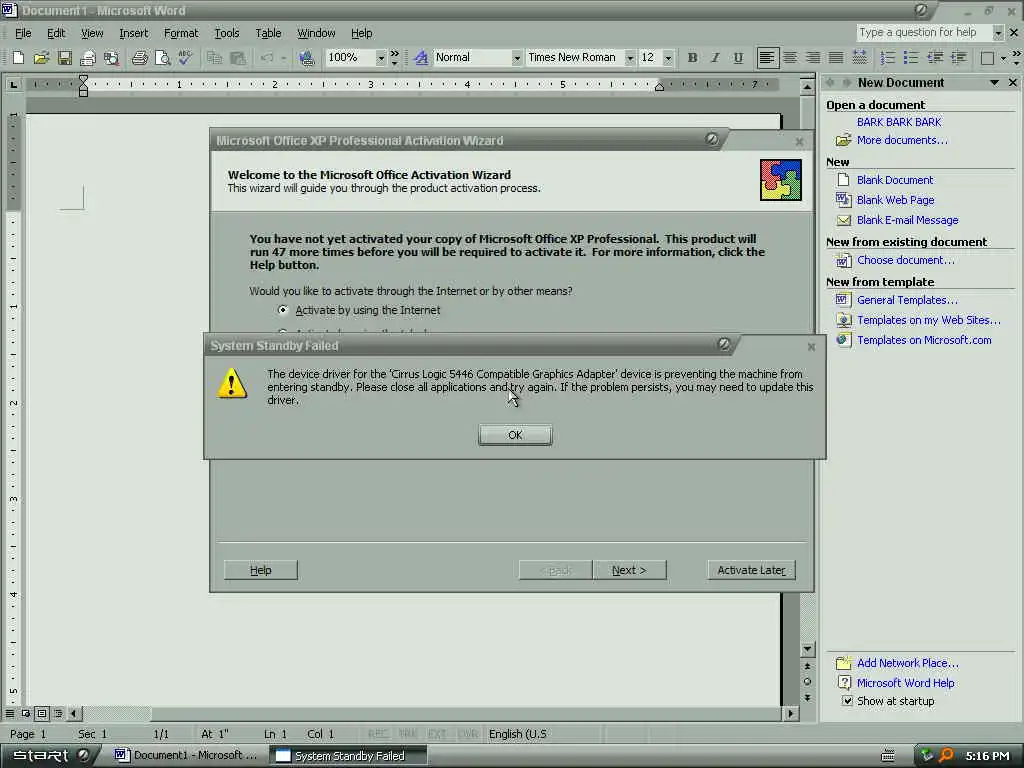Run Spelling and Grammar check icon
Viewport: 1024px width, 768px height.
pos(185,58)
